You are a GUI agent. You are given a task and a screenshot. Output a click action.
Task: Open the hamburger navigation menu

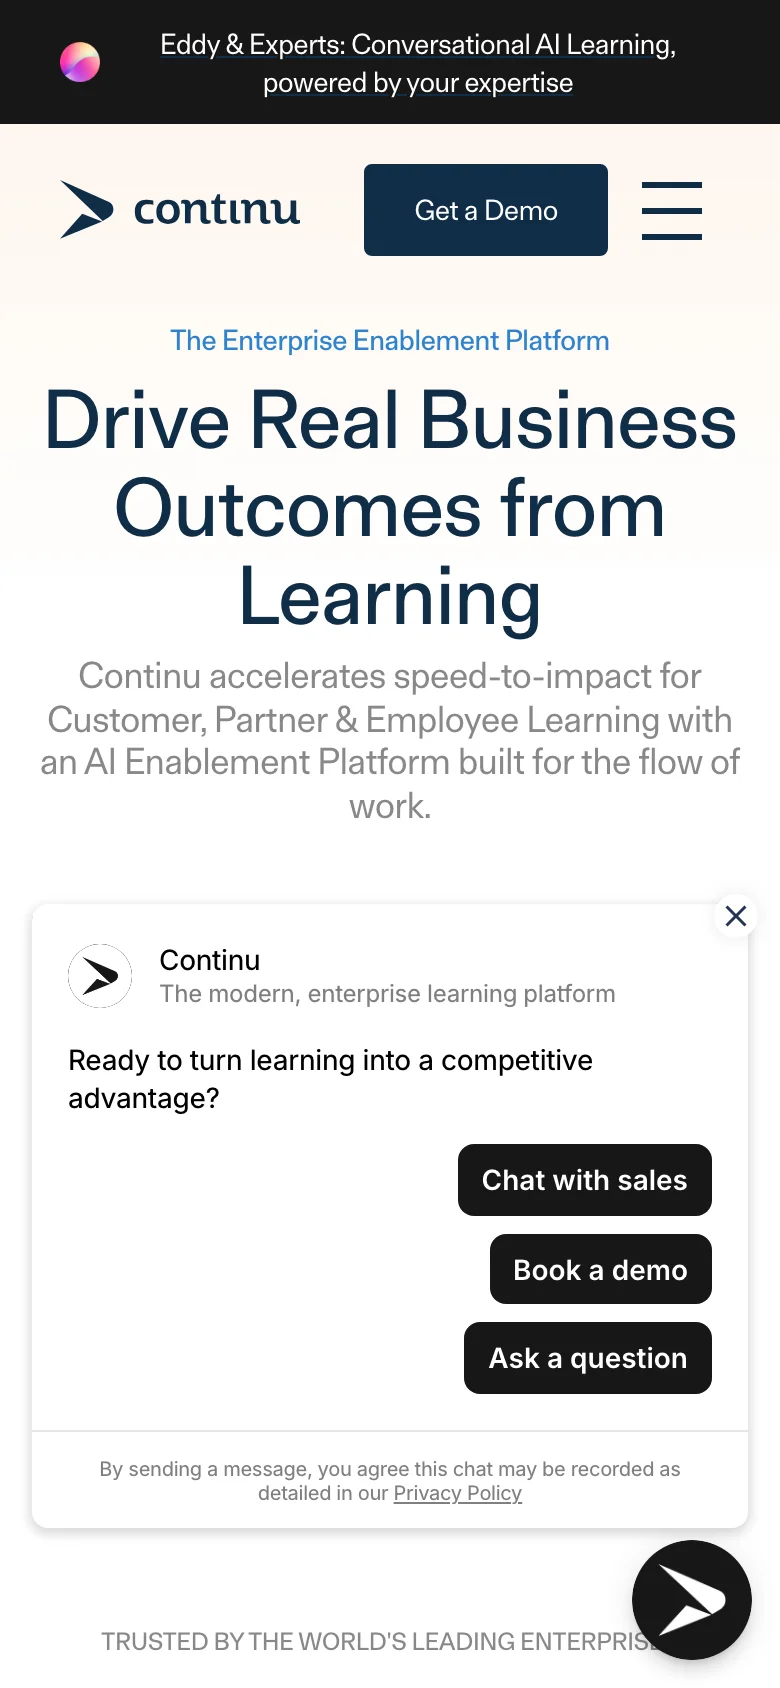tap(671, 210)
